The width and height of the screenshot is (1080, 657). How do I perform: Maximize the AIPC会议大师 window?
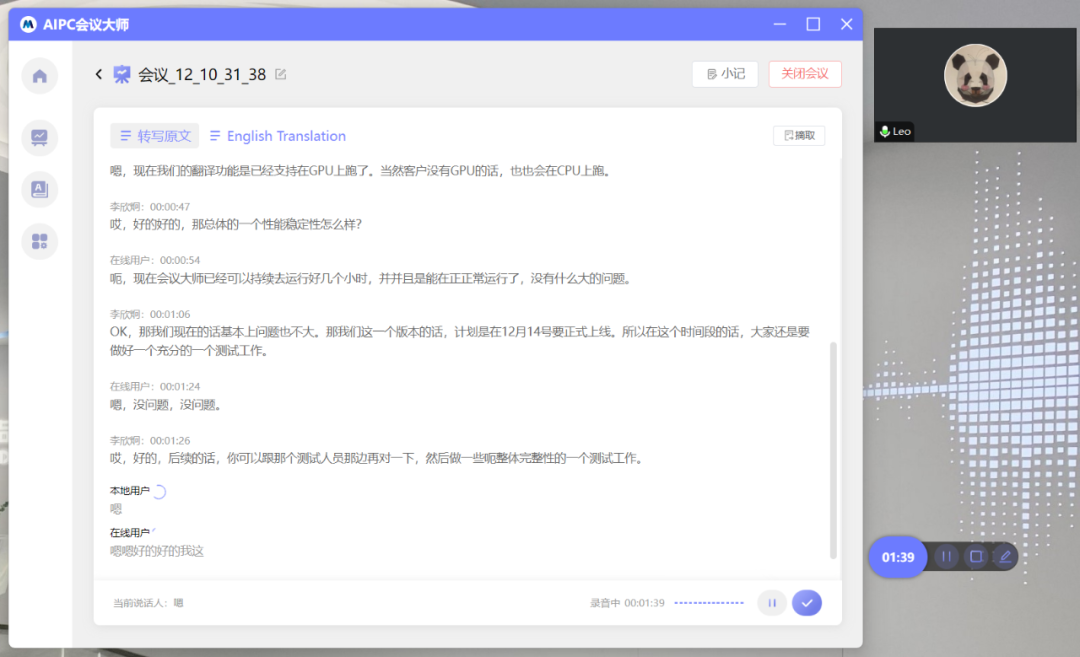point(813,24)
